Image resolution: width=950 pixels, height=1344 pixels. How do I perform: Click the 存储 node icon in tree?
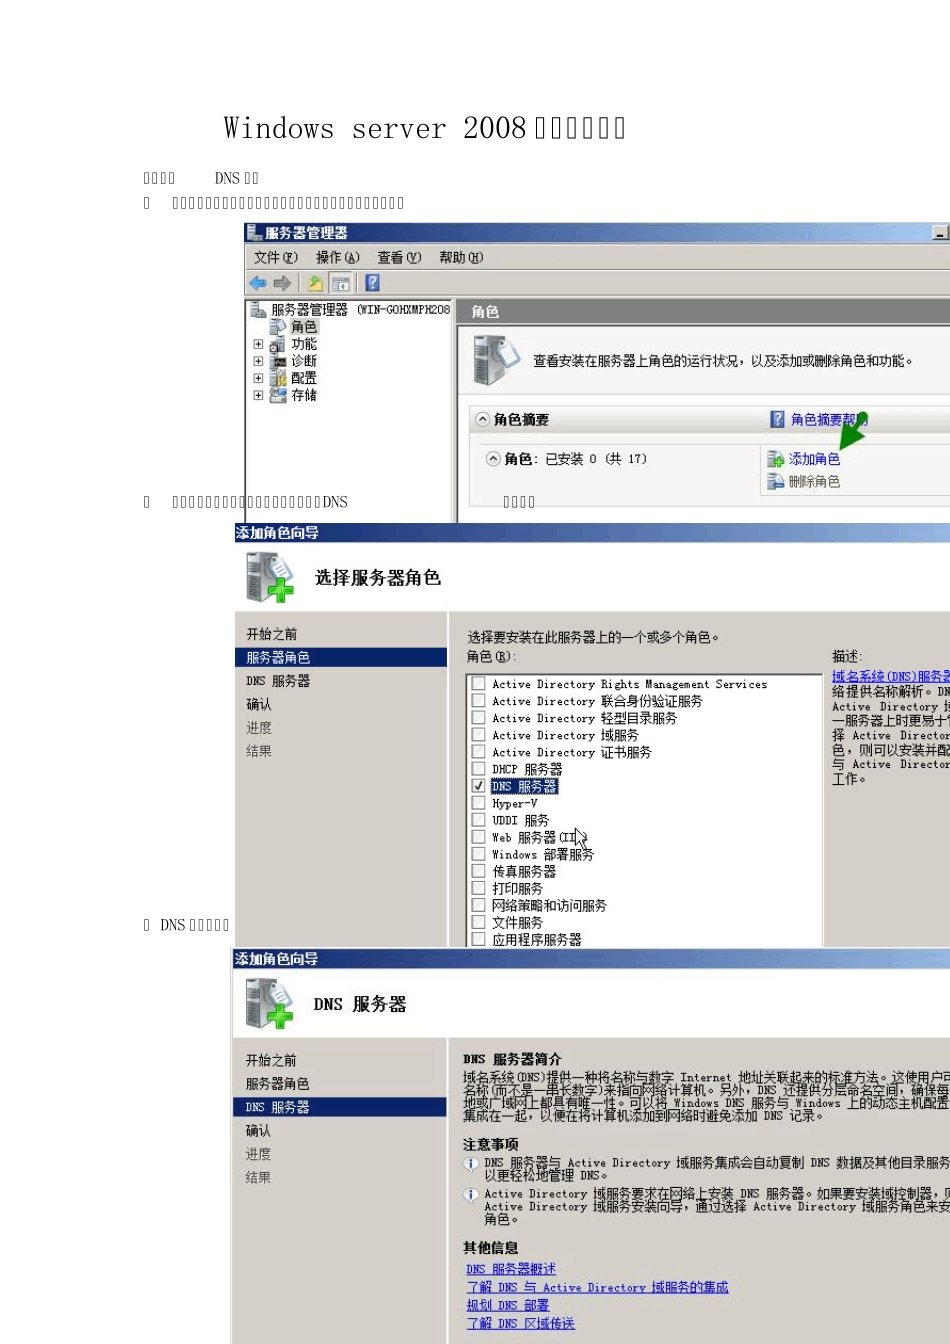click(x=278, y=395)
